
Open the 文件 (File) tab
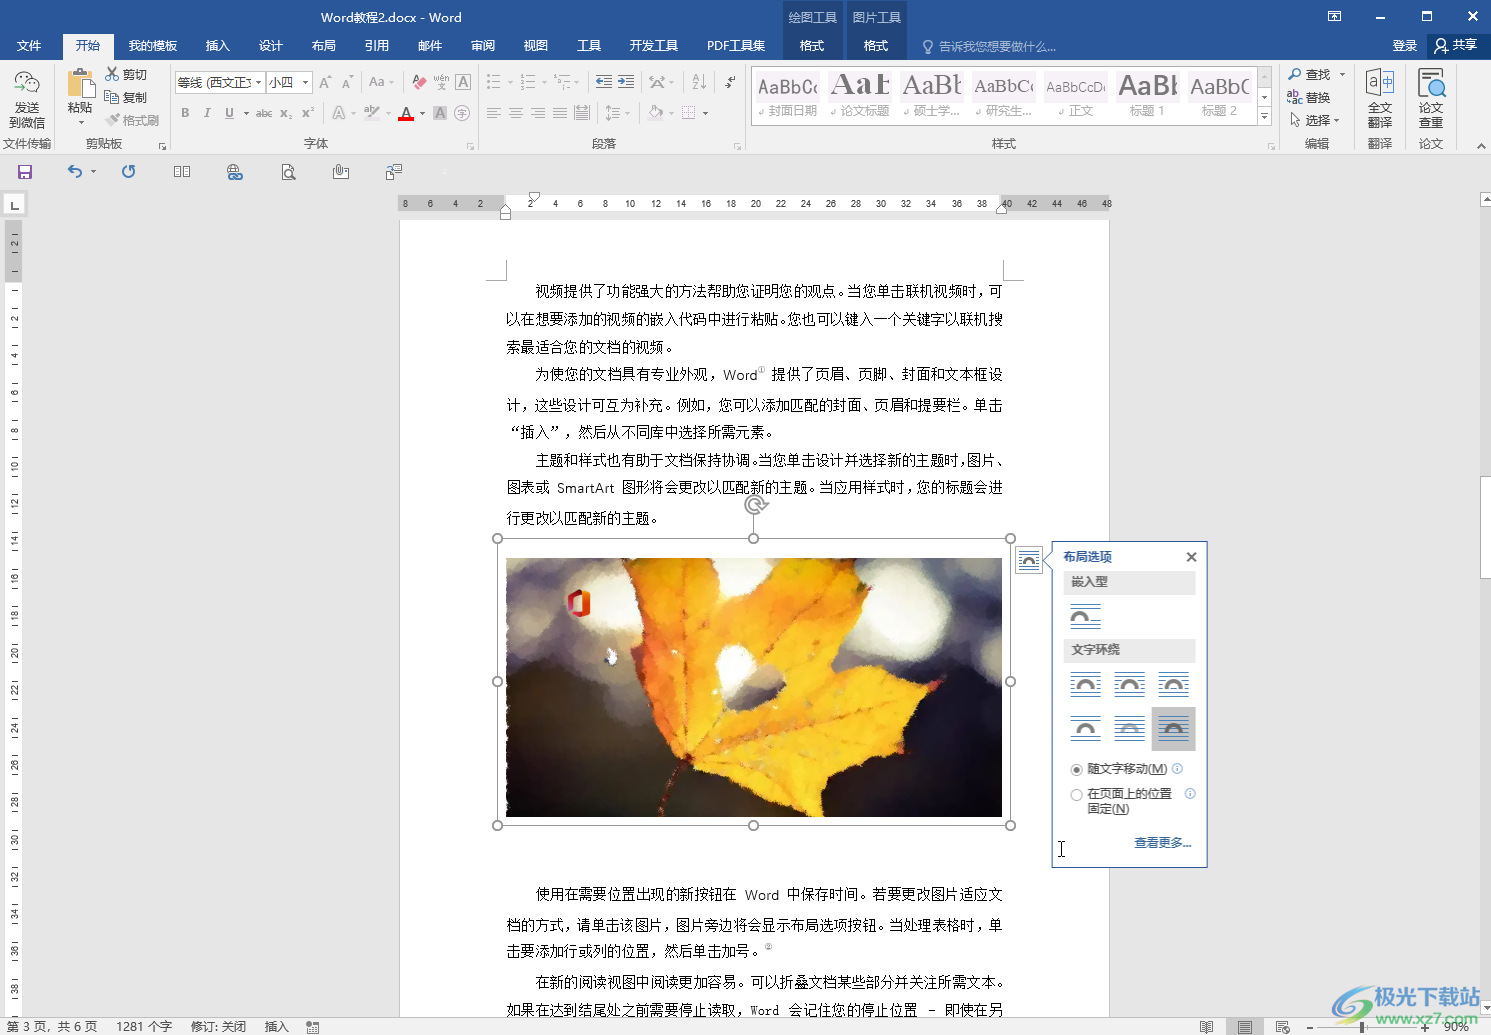[x=29, y=46]
